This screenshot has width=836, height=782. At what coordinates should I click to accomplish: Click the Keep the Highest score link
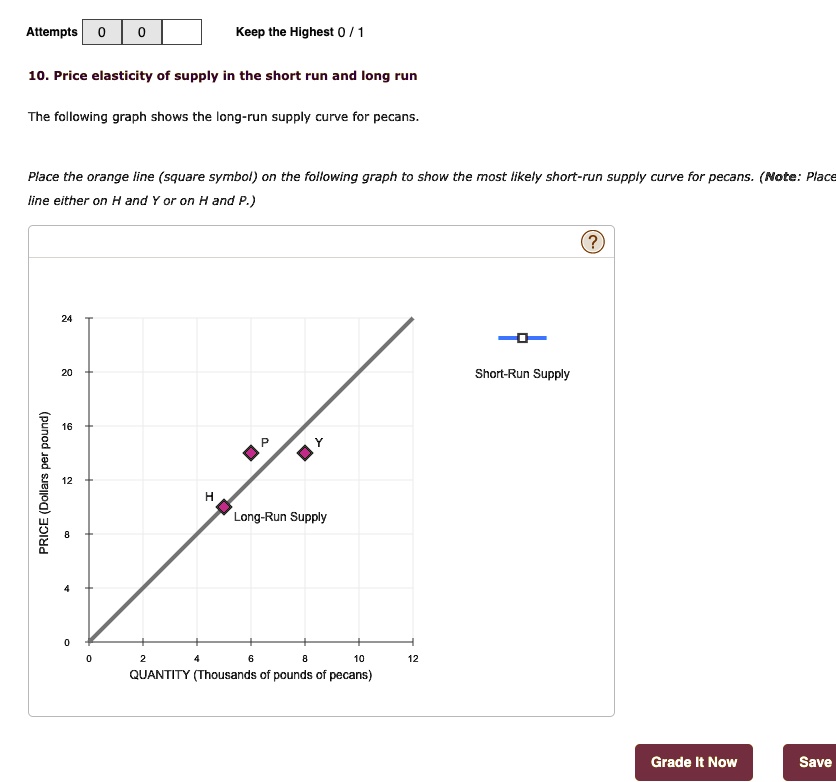[x=301, y=31]
